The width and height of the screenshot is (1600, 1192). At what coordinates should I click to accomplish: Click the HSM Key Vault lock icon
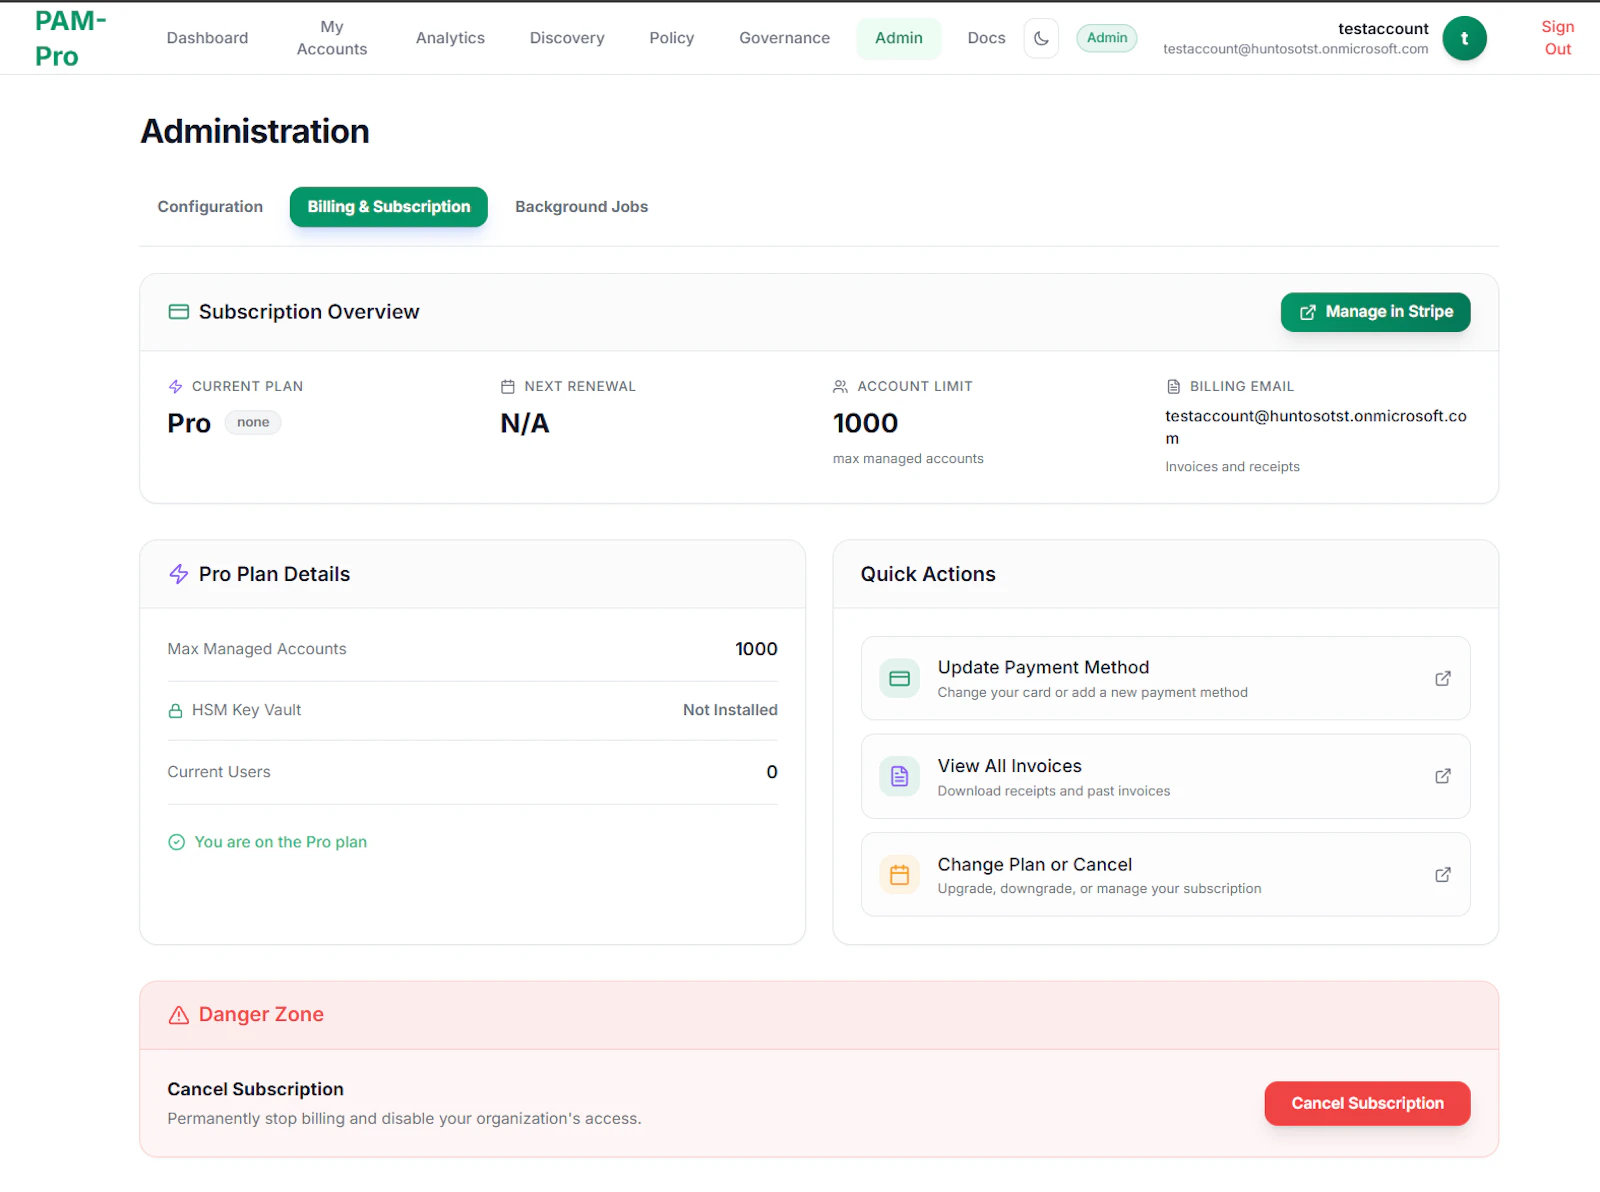[x=175, y=711]
